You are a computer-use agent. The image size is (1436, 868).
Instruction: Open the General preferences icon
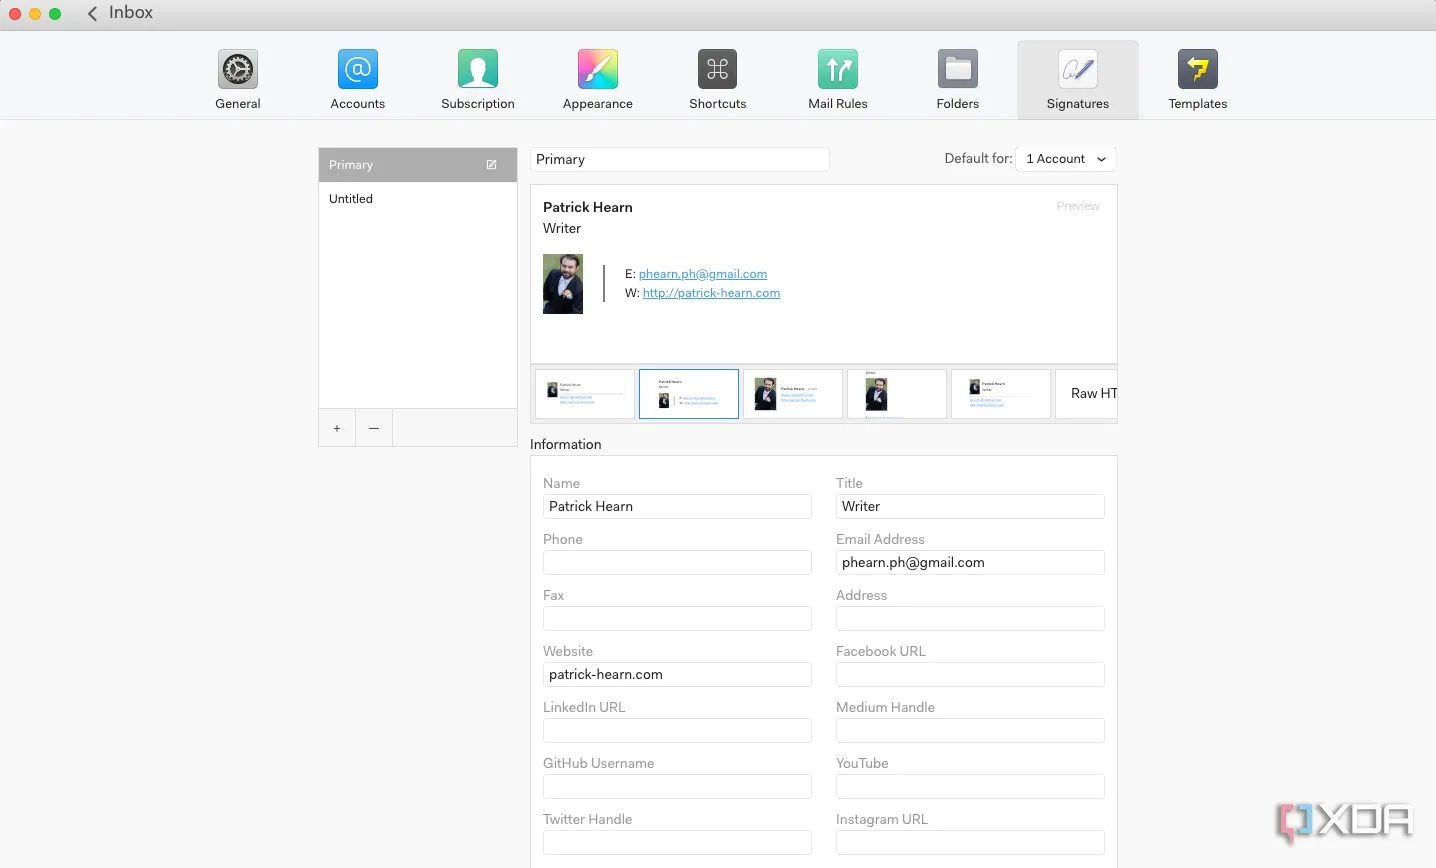point(238,69)
